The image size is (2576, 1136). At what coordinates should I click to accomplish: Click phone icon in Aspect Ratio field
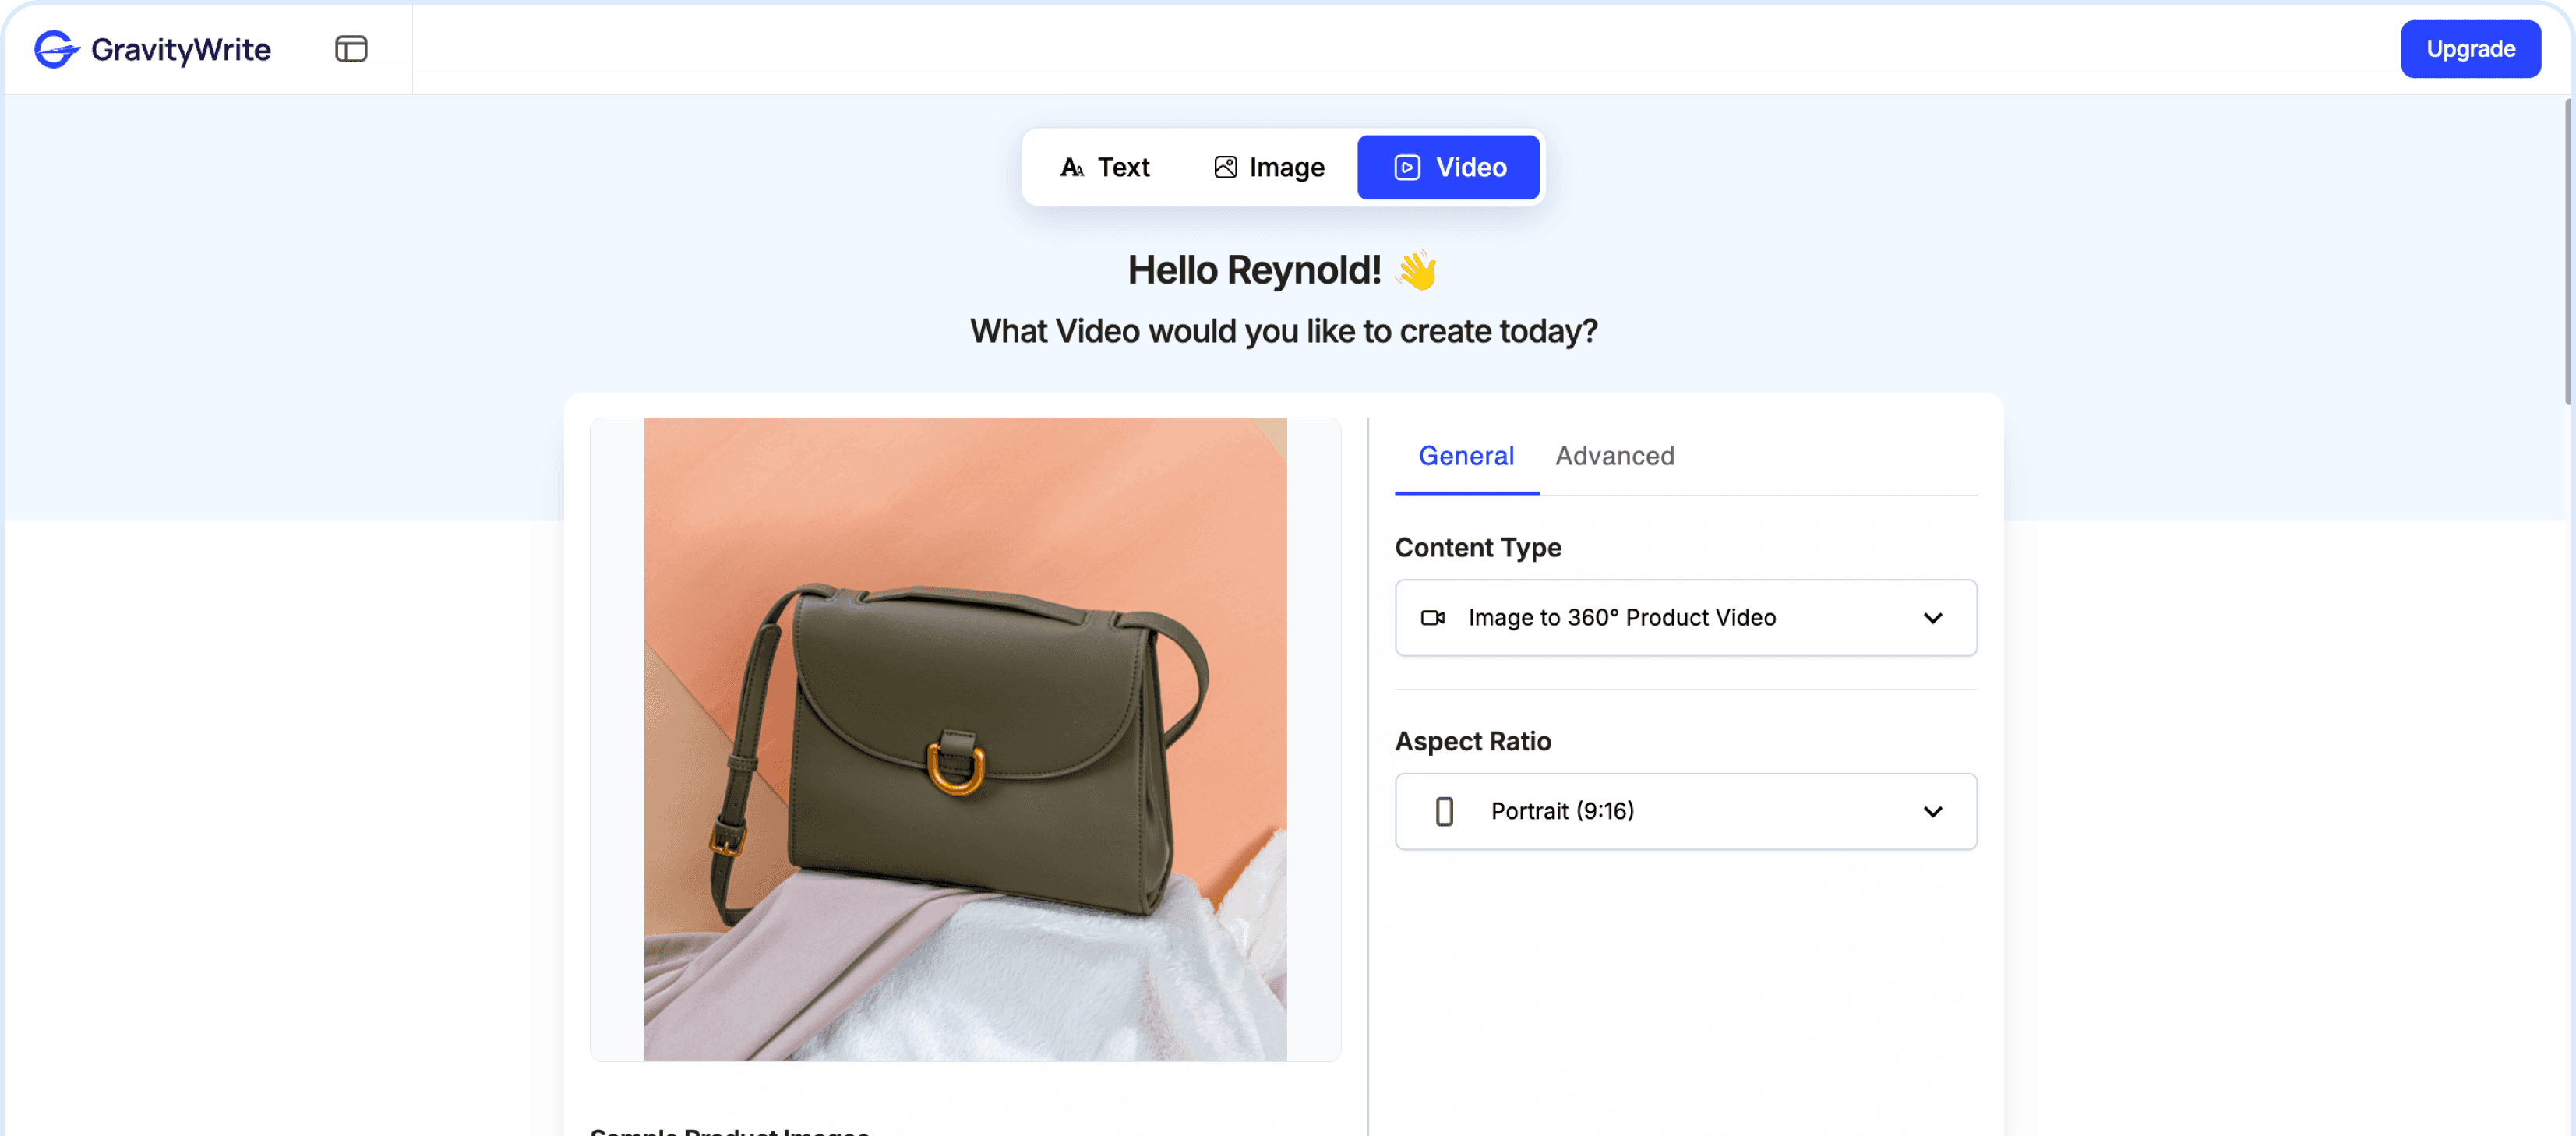tap(1444, 811)
